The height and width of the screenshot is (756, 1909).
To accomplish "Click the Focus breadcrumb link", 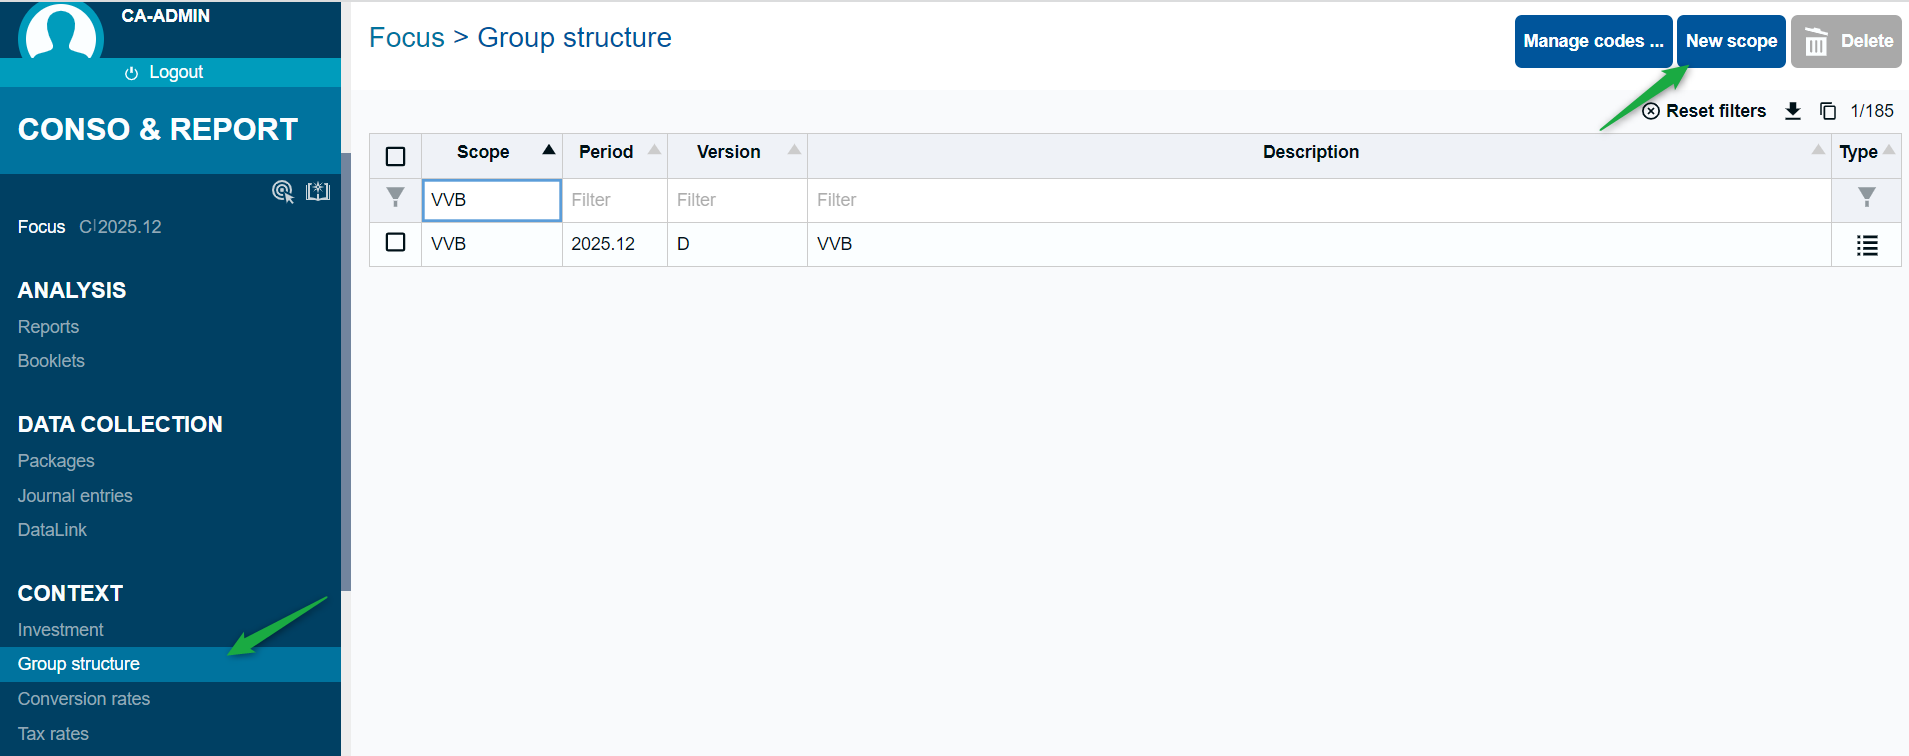I will pos(406,38).
